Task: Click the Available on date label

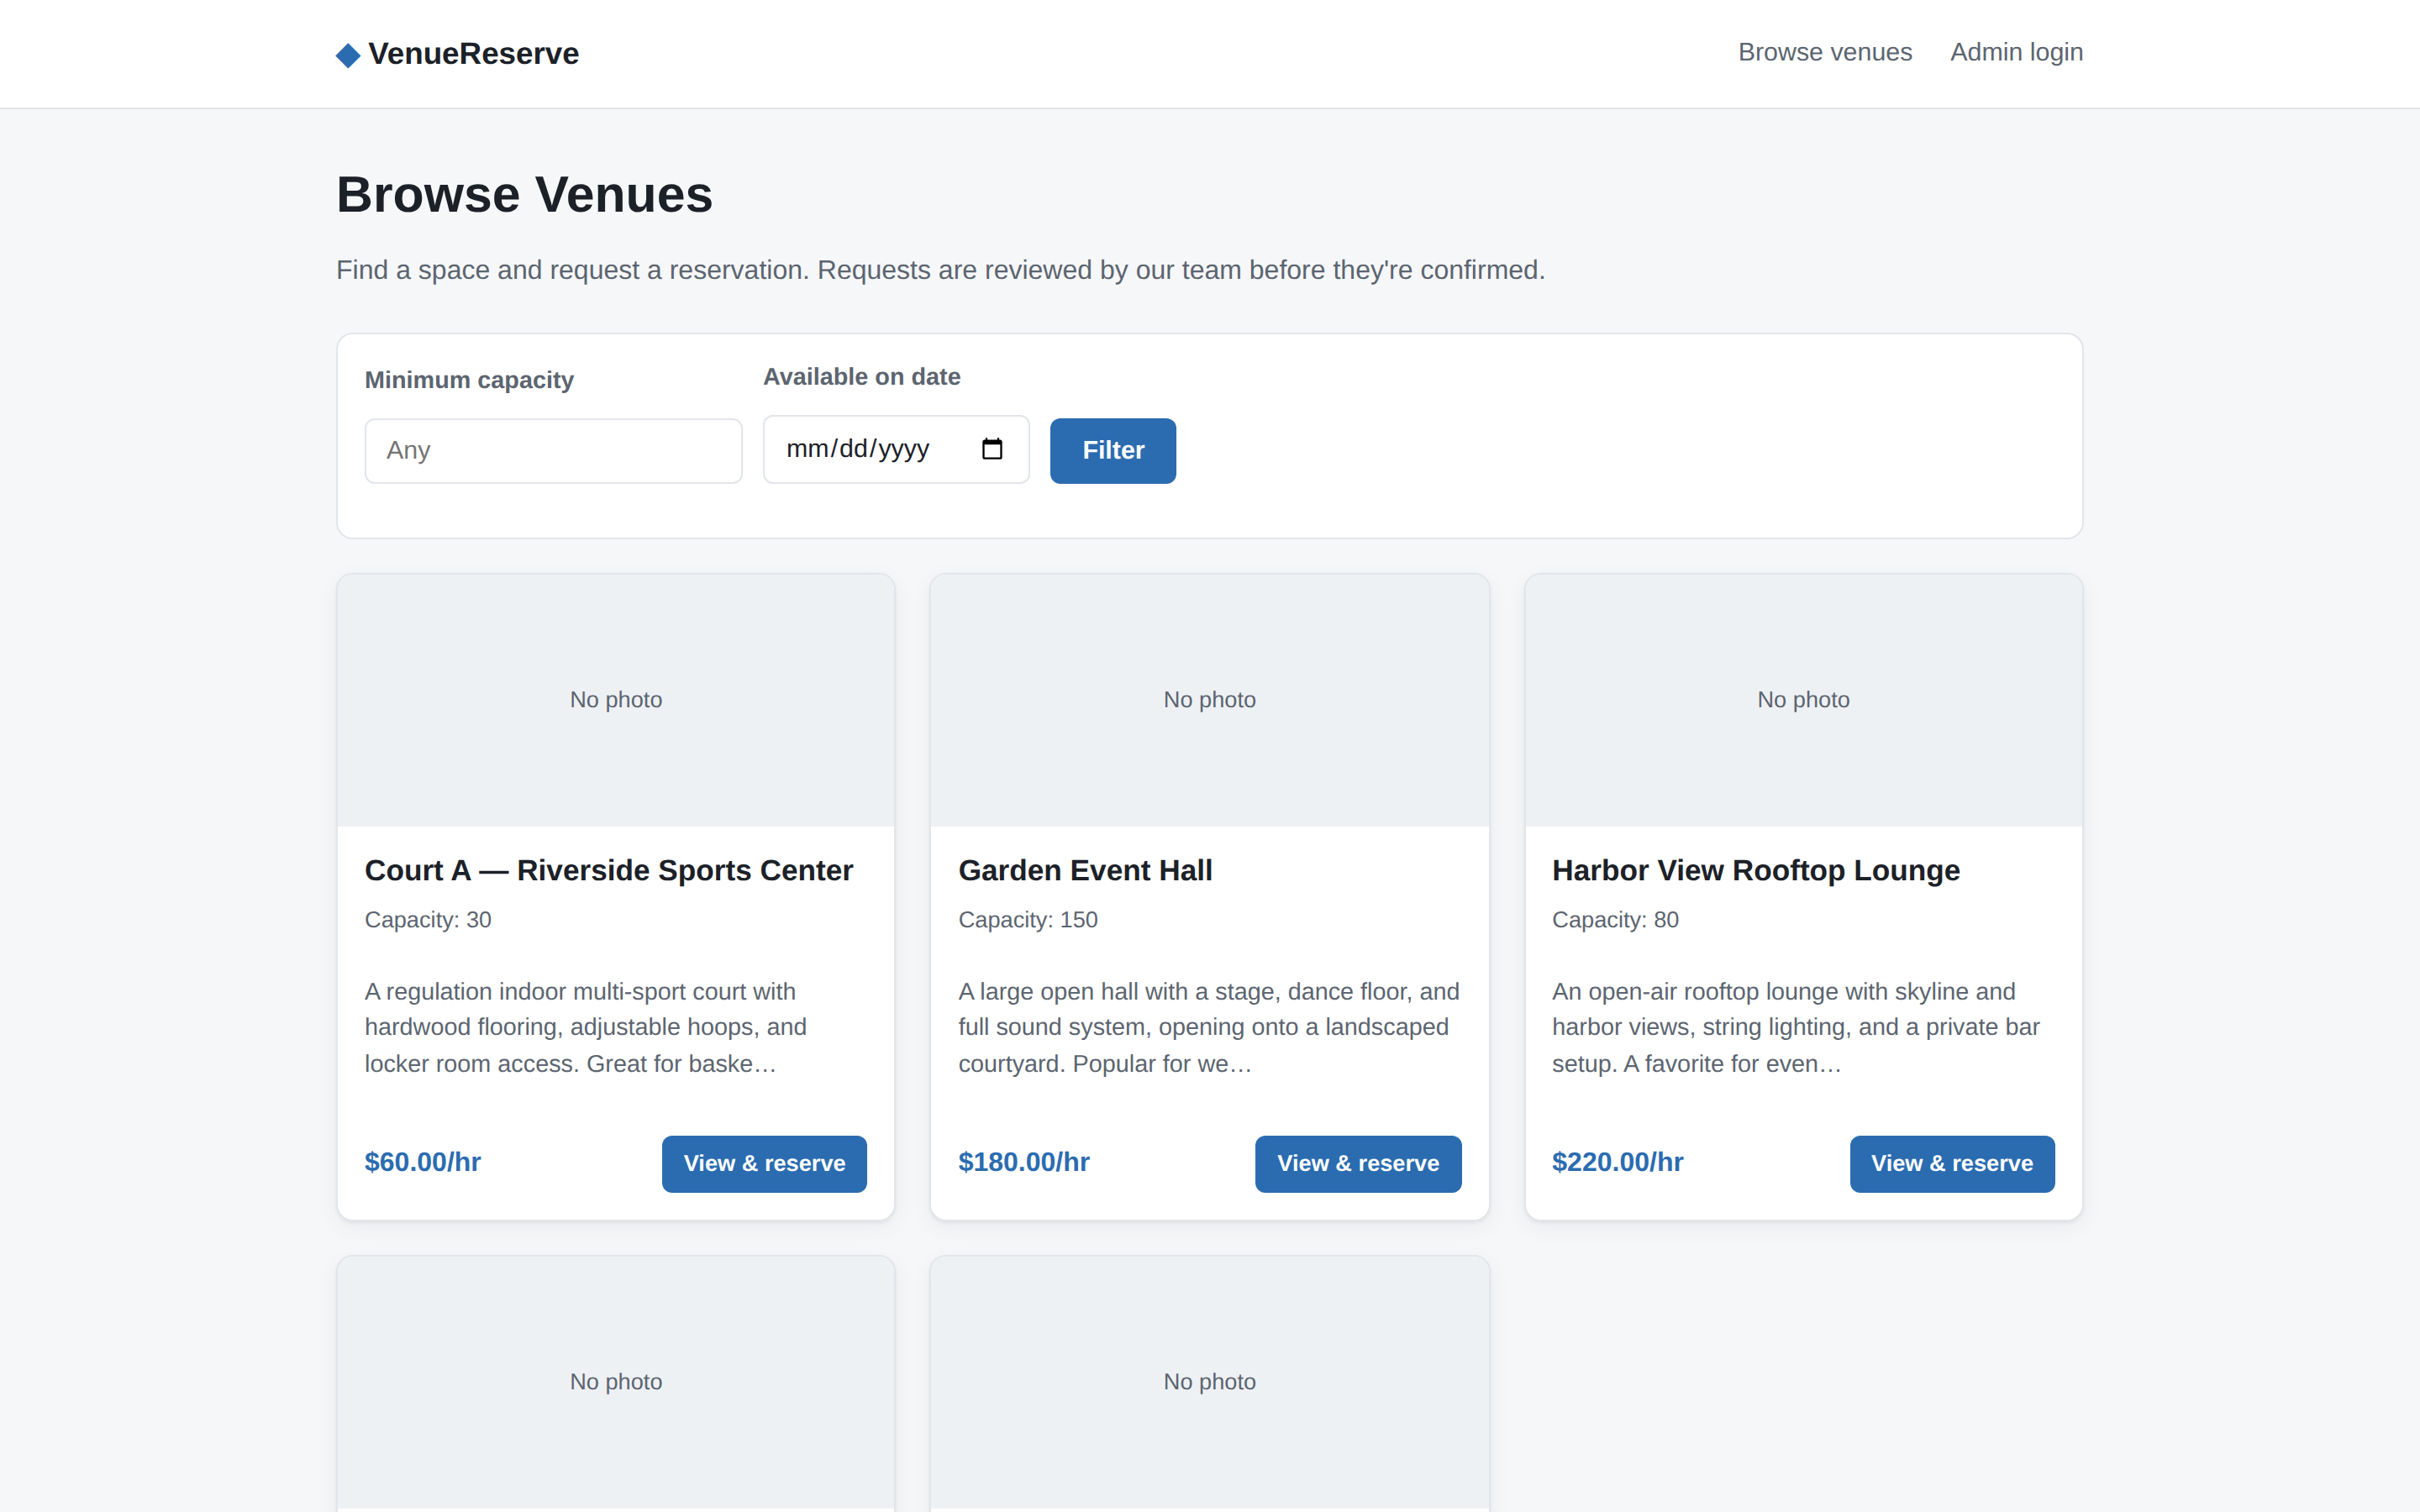Action: [862, 377]
